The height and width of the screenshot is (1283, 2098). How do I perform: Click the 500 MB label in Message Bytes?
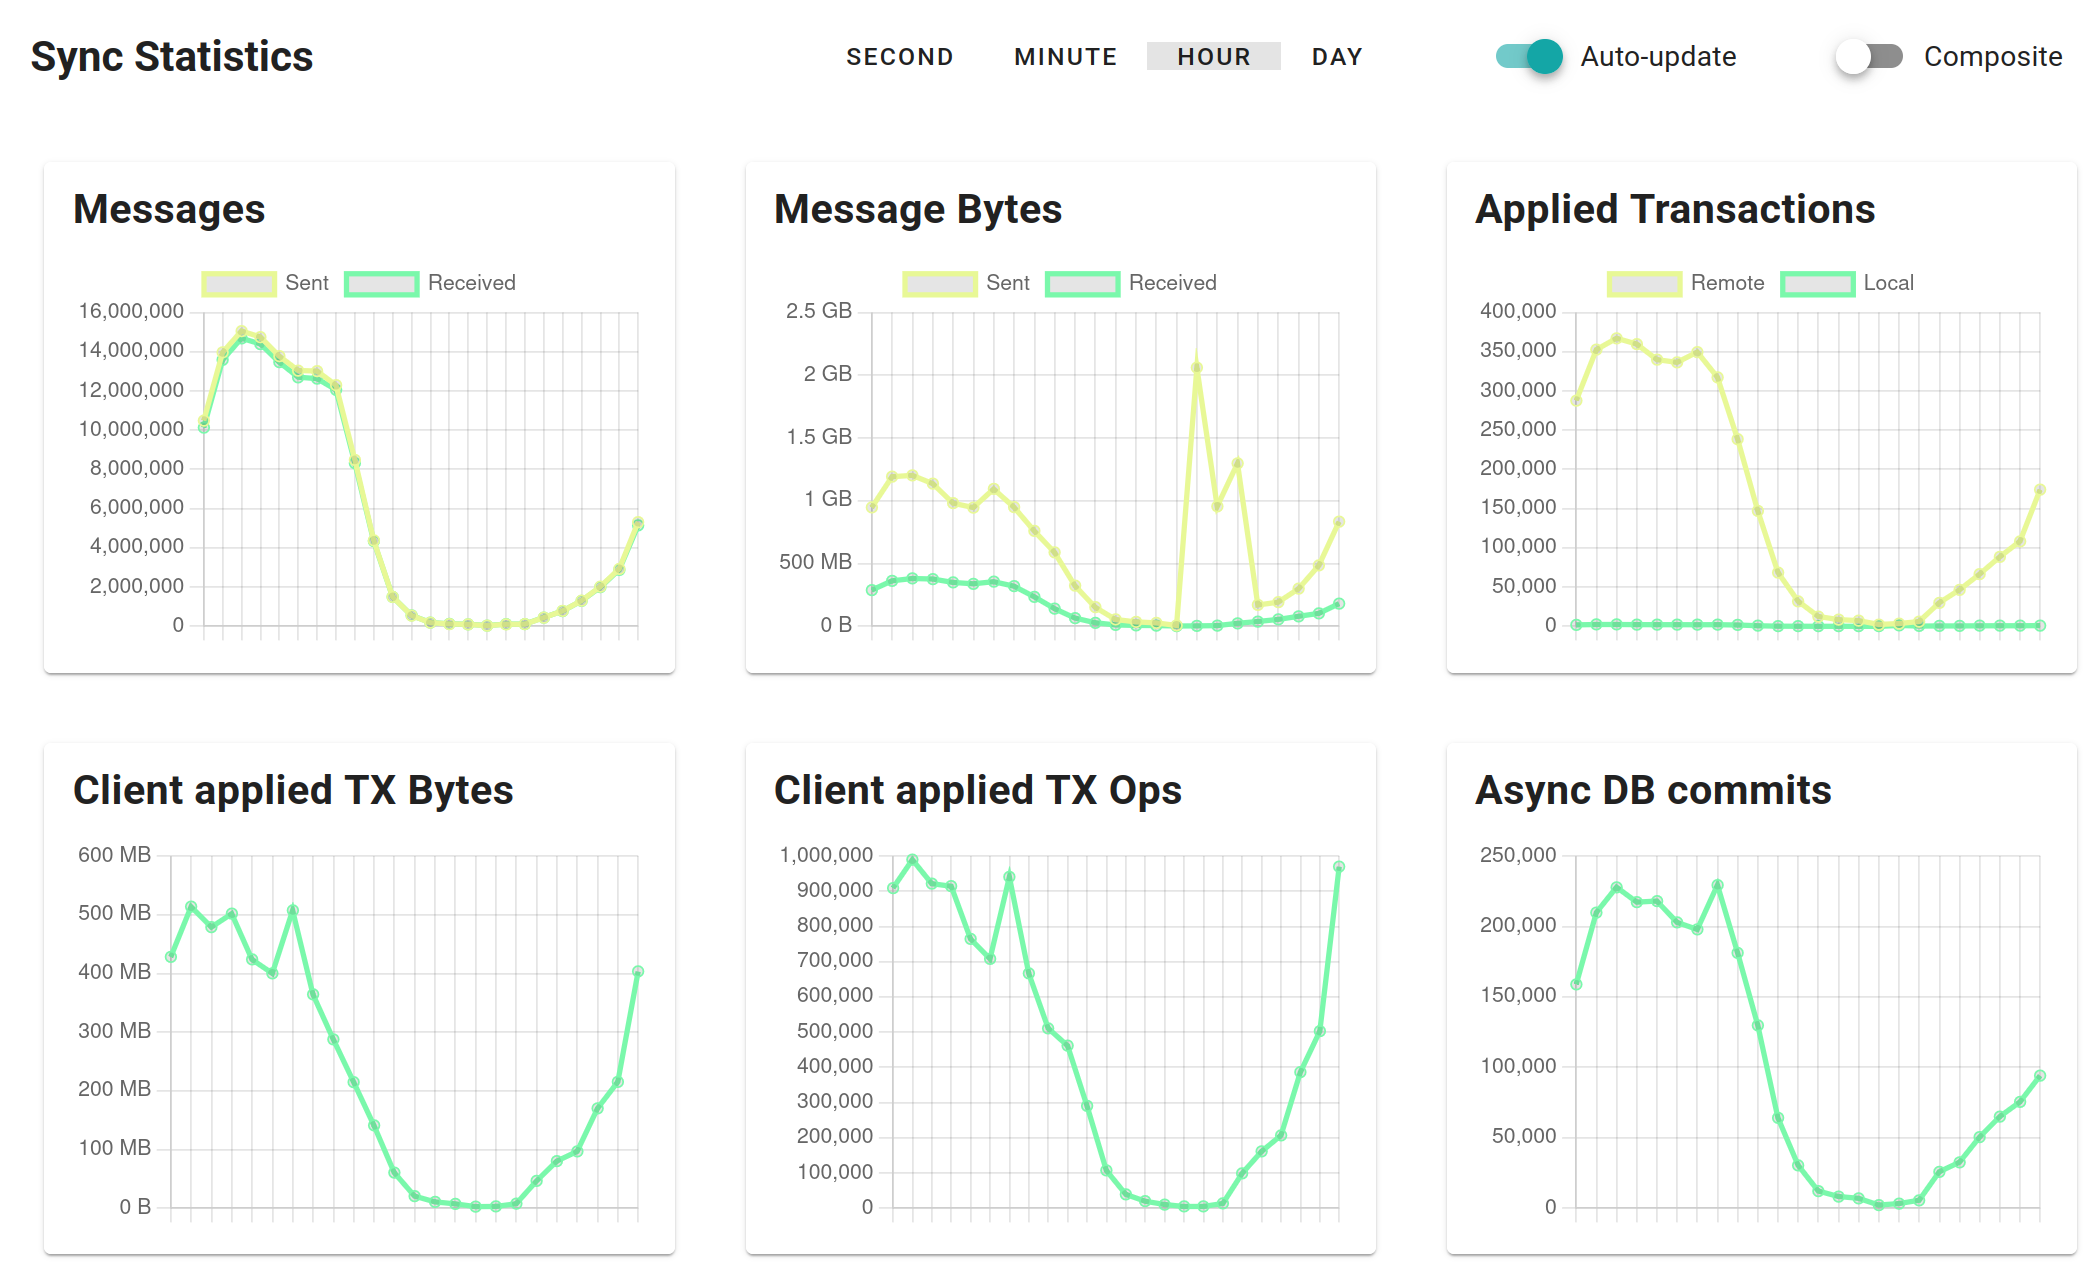(x=816, y=562)
